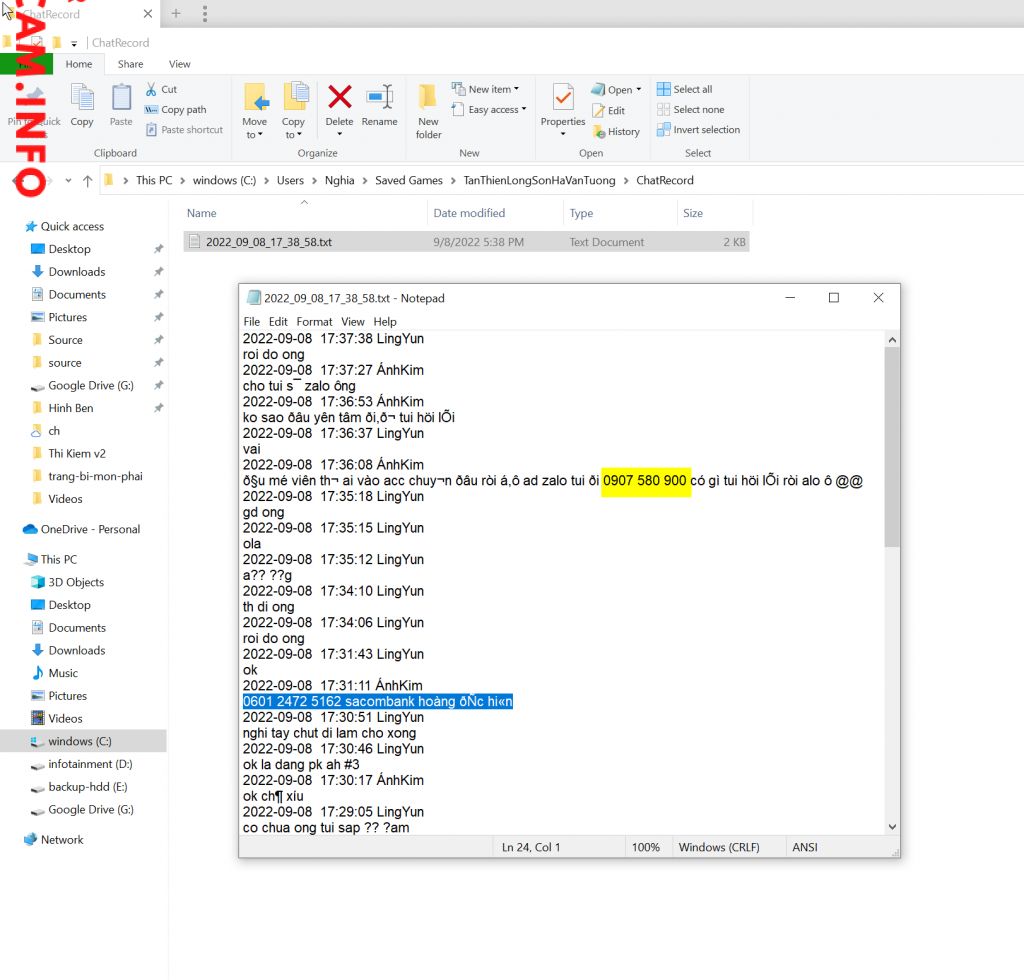Click Select all in the ribbon

point(685,89)
